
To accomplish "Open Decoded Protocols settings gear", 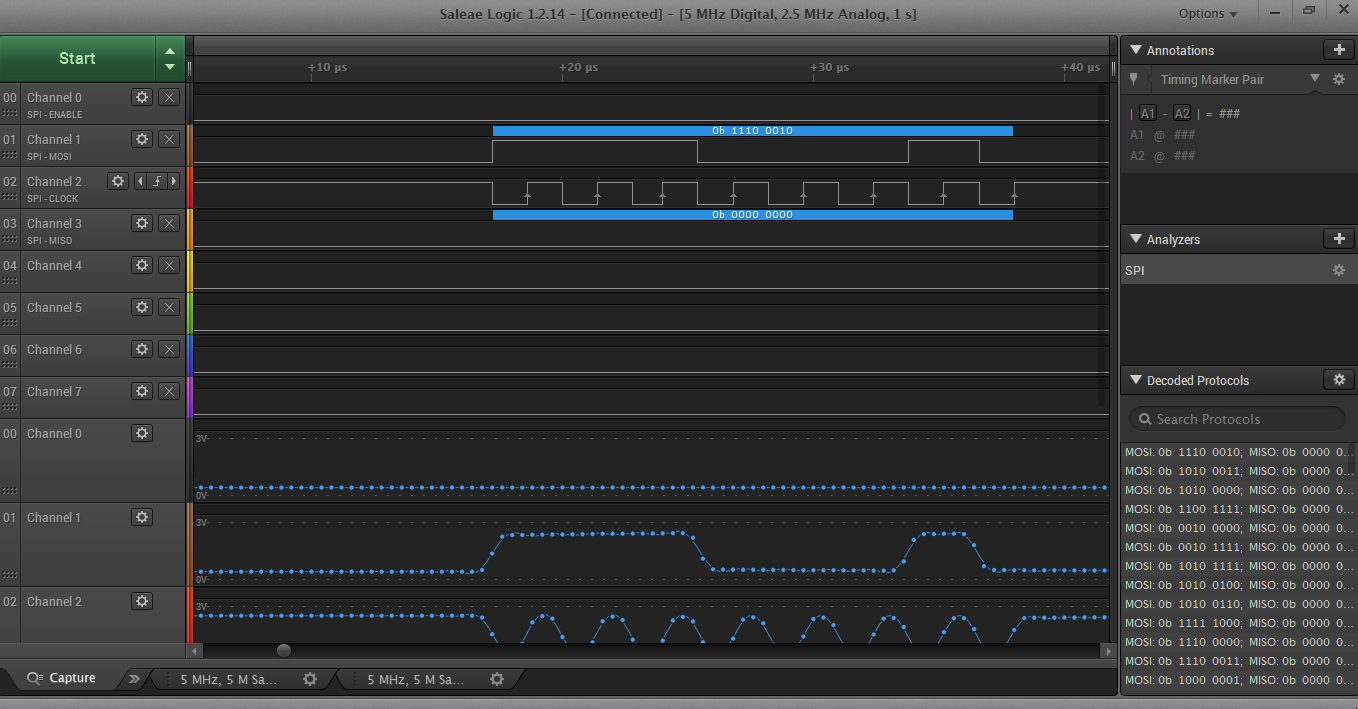I will pos(1338,380).
